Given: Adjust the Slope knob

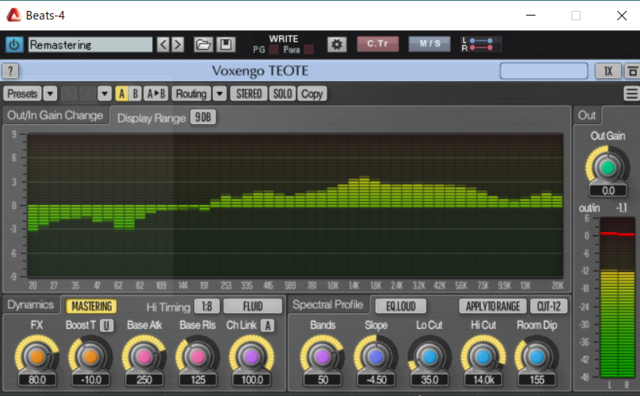Looking at the screenshot, I should point(376,356).
